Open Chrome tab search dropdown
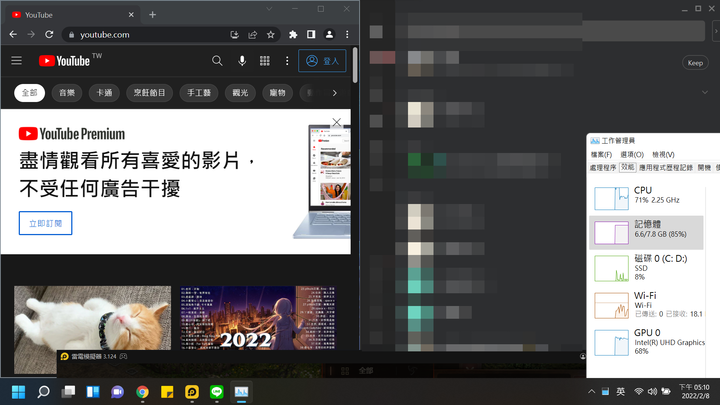 coord(269,9)
